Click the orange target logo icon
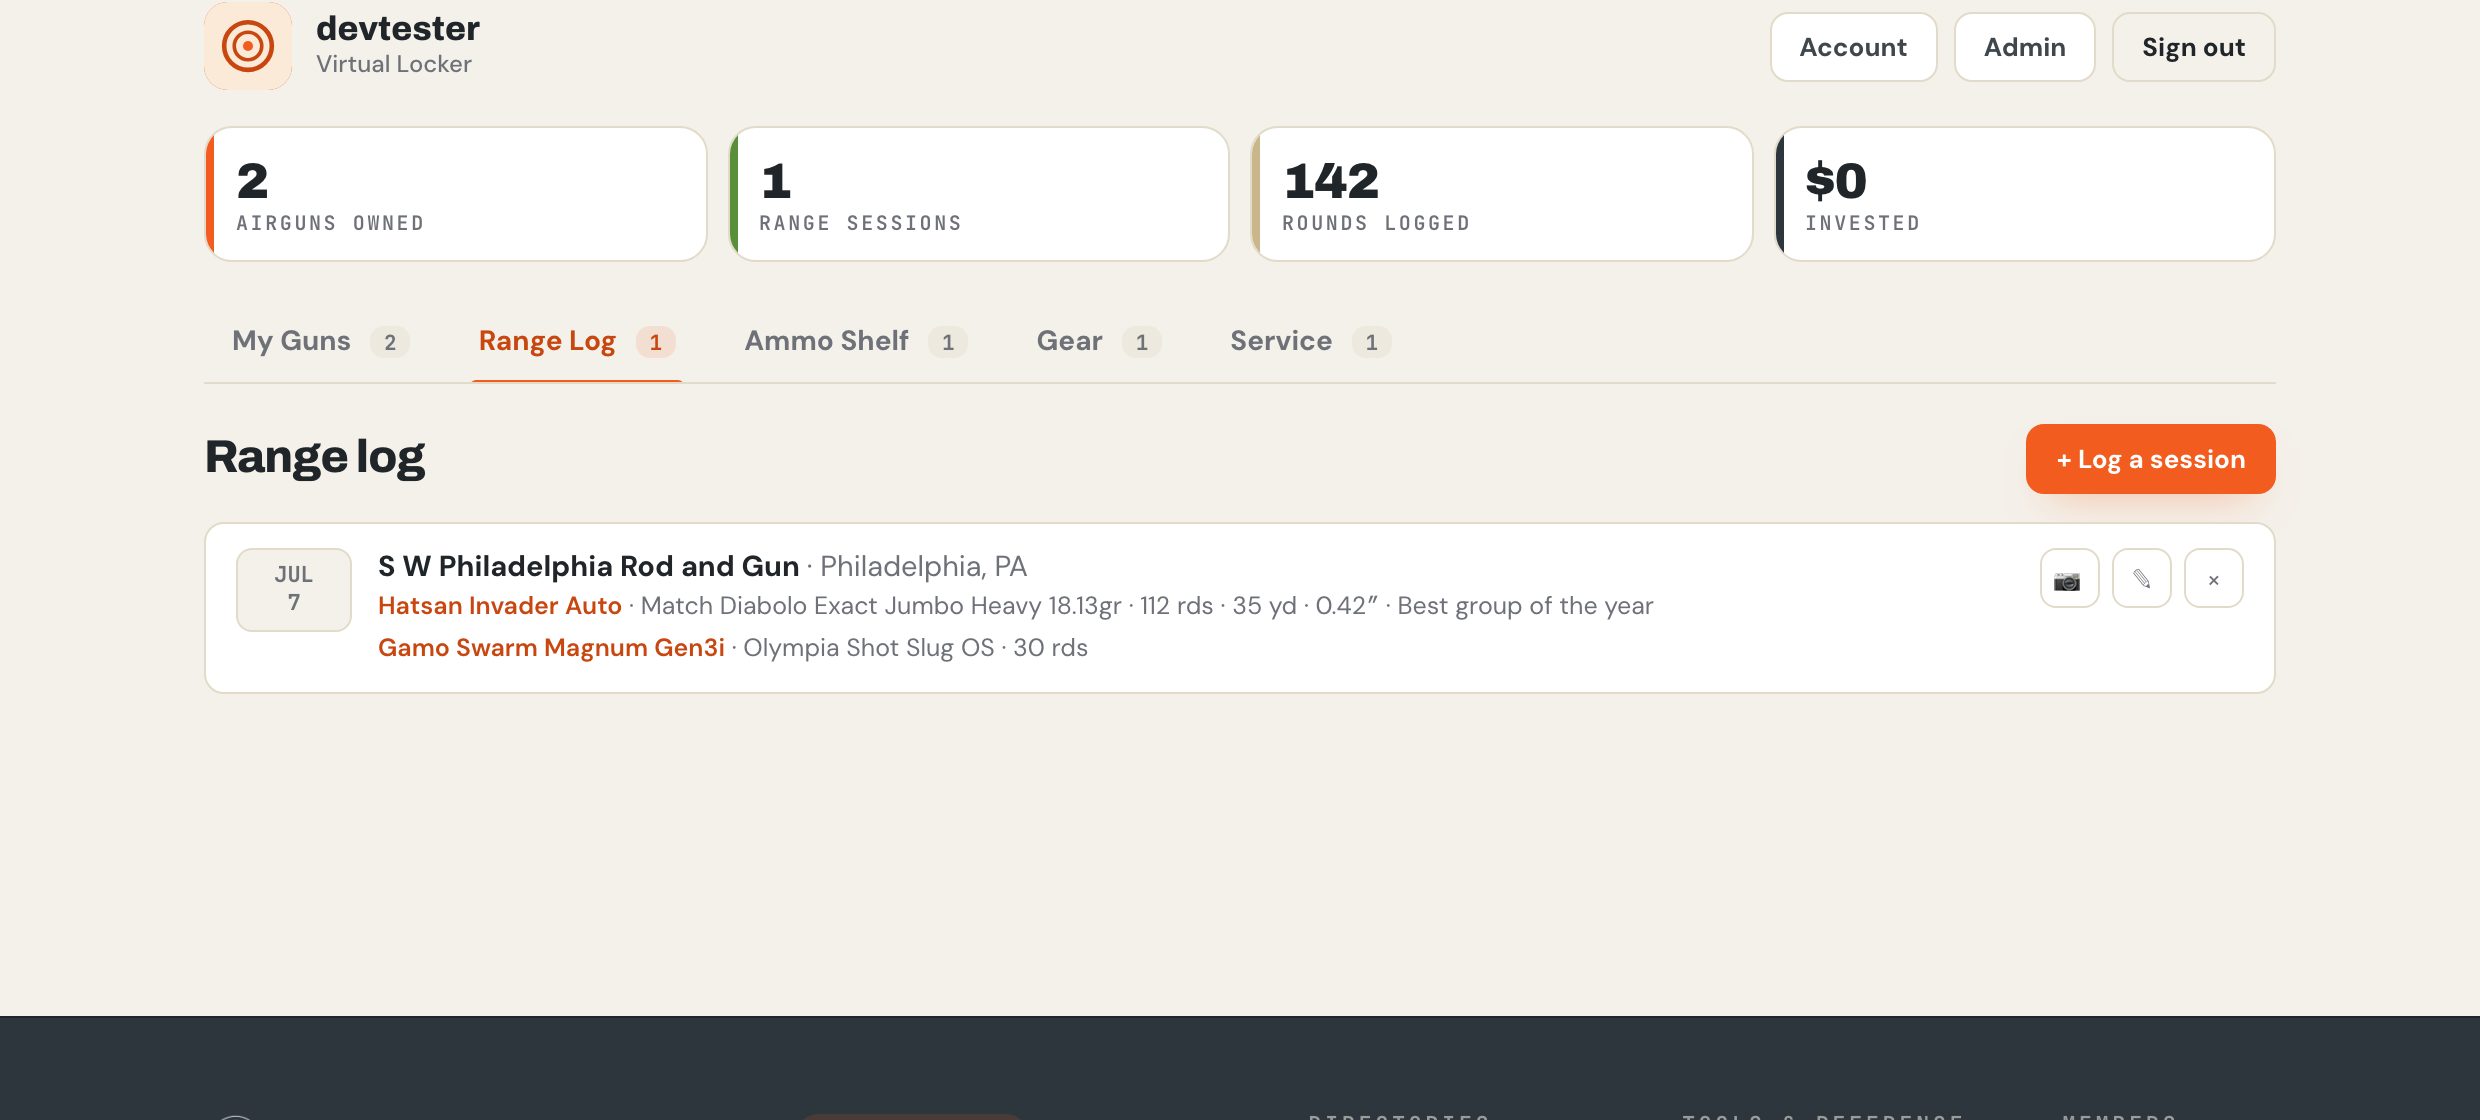 [x=248, y=46]
